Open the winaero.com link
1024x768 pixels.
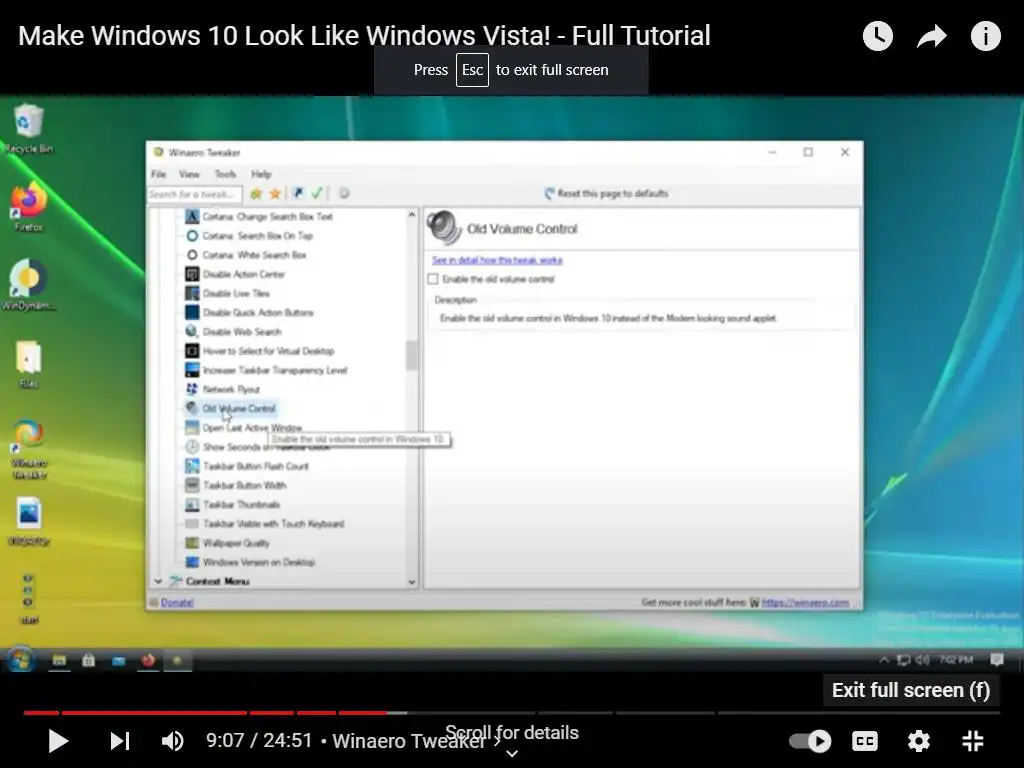(x=805, y=602)
